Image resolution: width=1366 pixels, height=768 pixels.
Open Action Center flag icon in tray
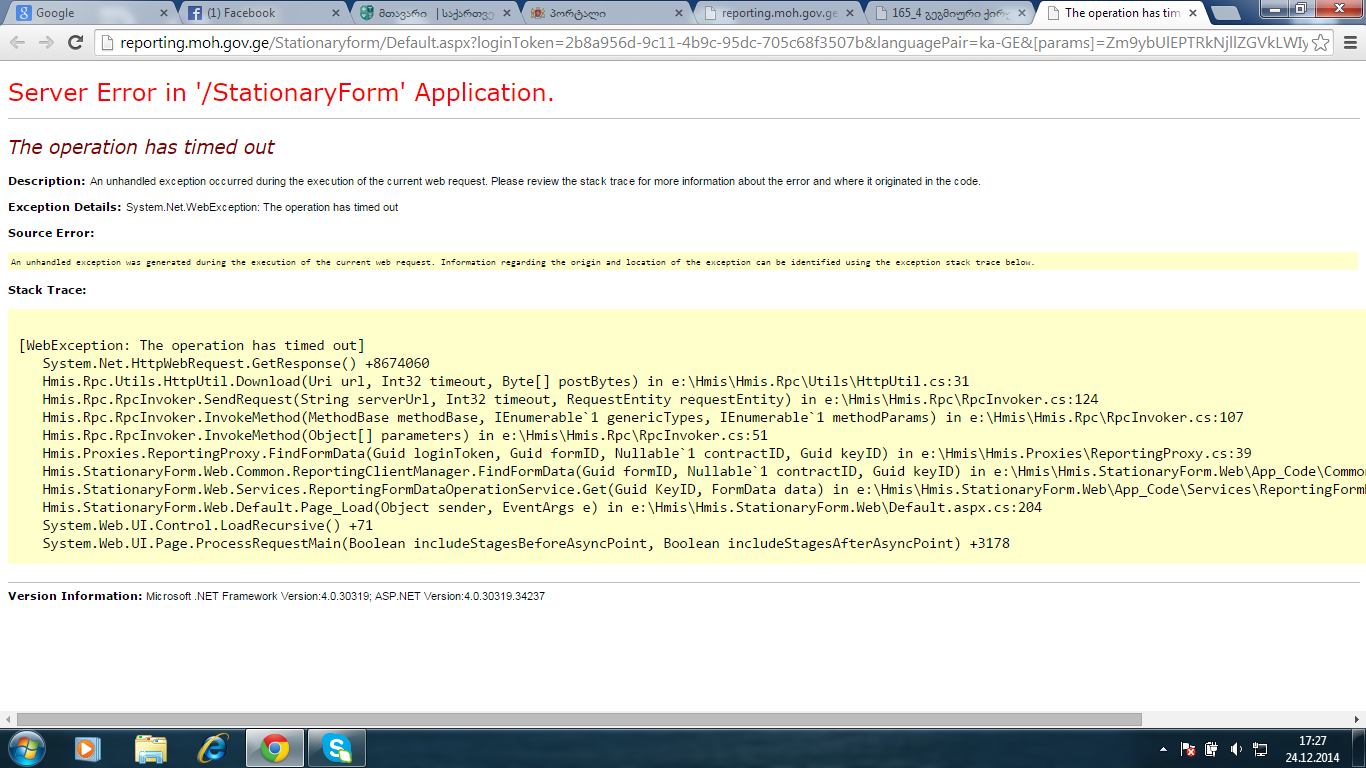point(1188,749)
